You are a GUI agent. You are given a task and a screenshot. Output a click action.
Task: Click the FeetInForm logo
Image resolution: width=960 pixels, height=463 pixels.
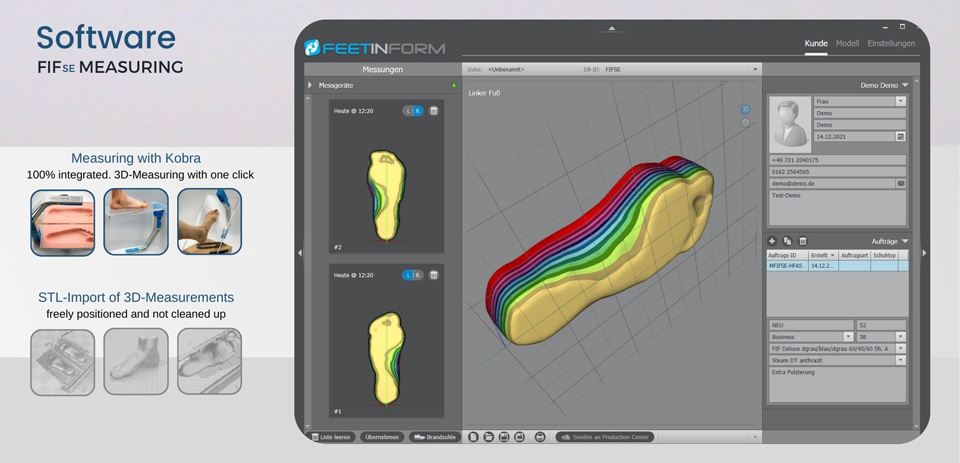[375, 48]
